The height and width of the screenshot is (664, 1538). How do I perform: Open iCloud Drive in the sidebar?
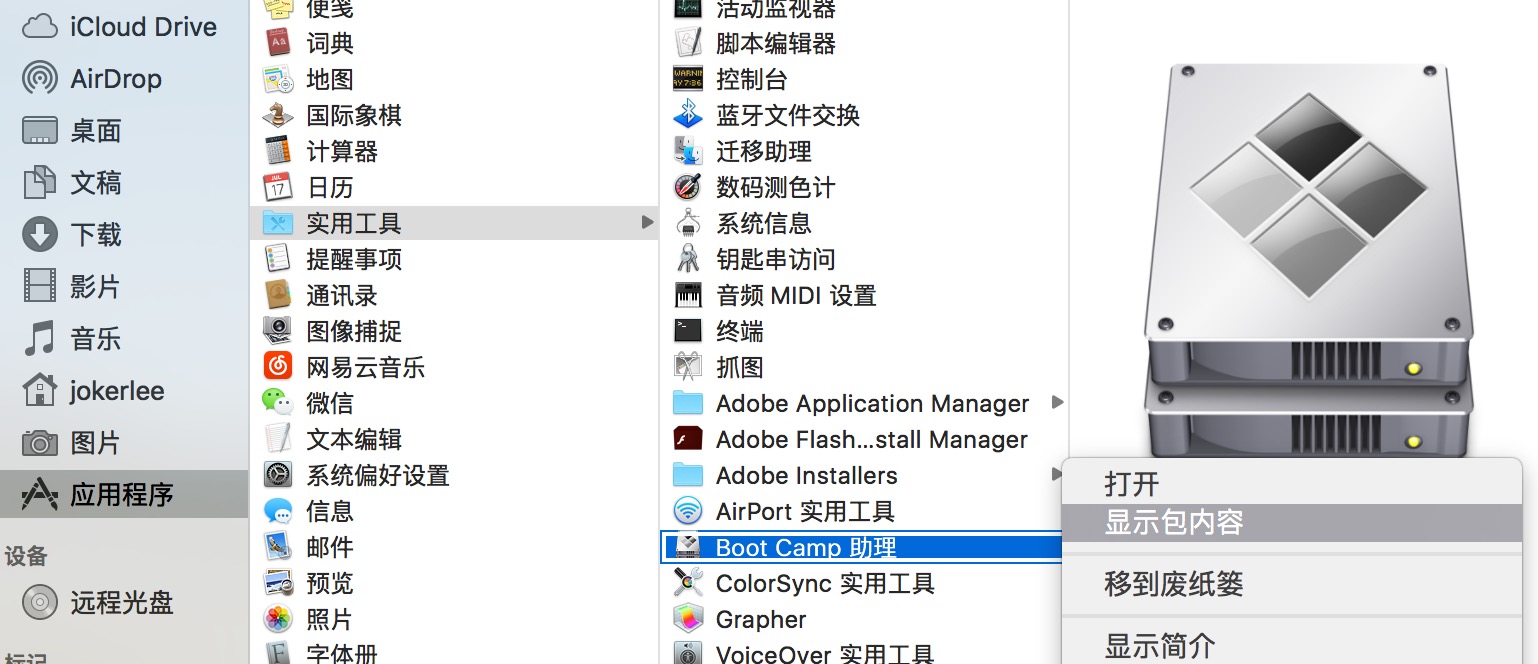tap(120, 27)
